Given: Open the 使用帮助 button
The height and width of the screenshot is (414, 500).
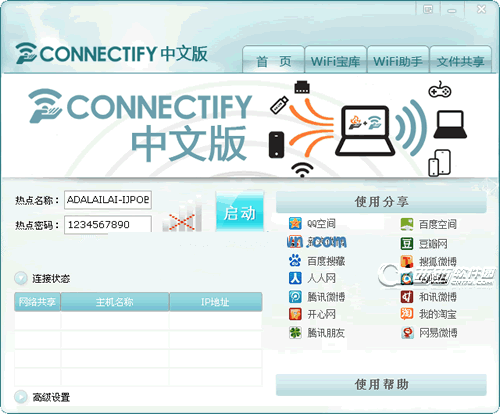Looking at the screenshot, I should pos(381,385).
